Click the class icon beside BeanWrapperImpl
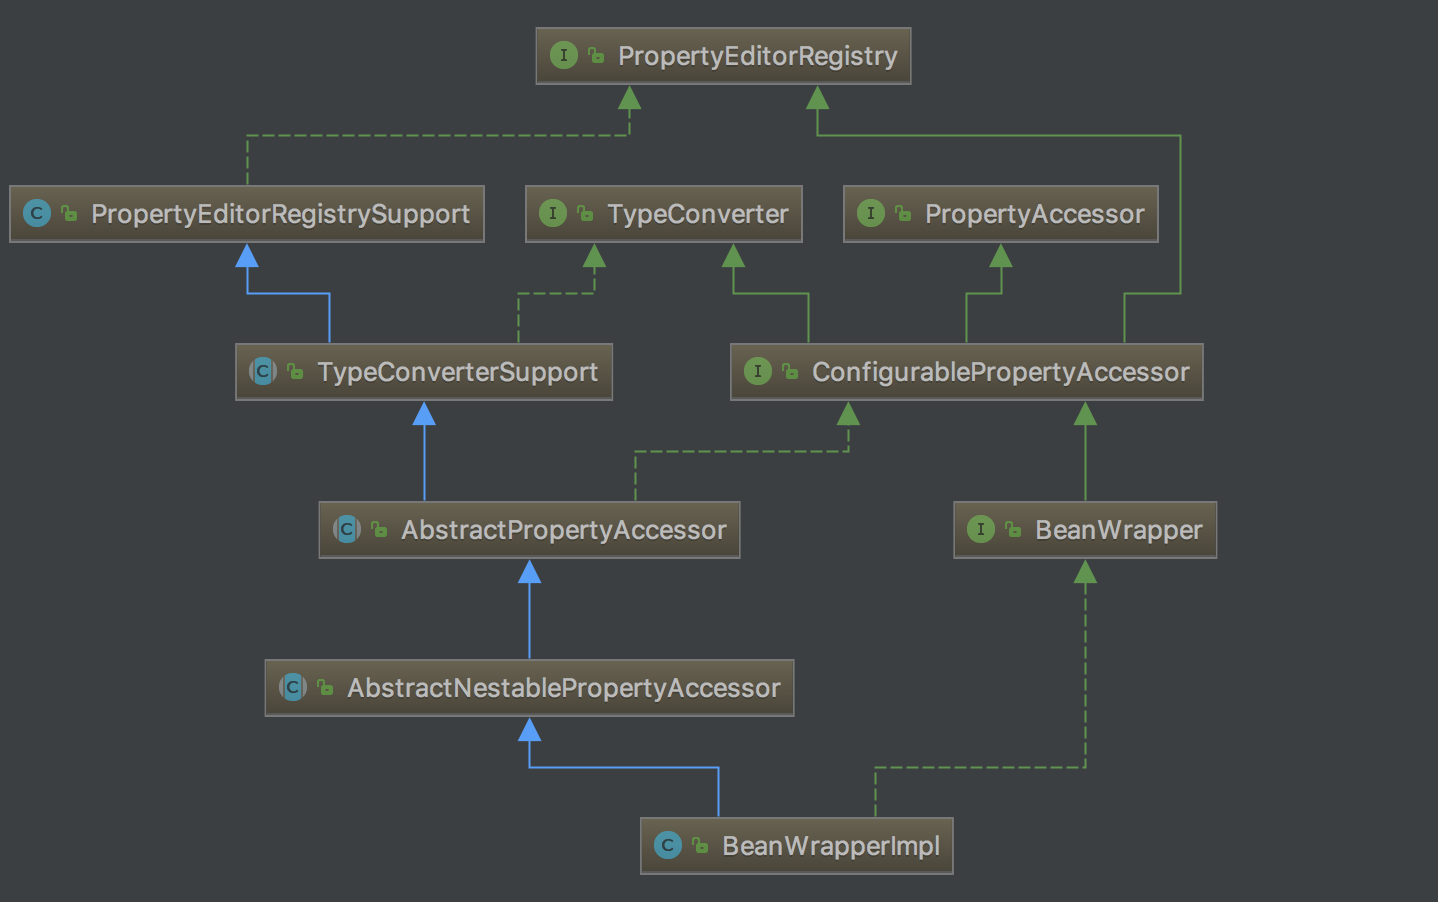 coord(668,845)
